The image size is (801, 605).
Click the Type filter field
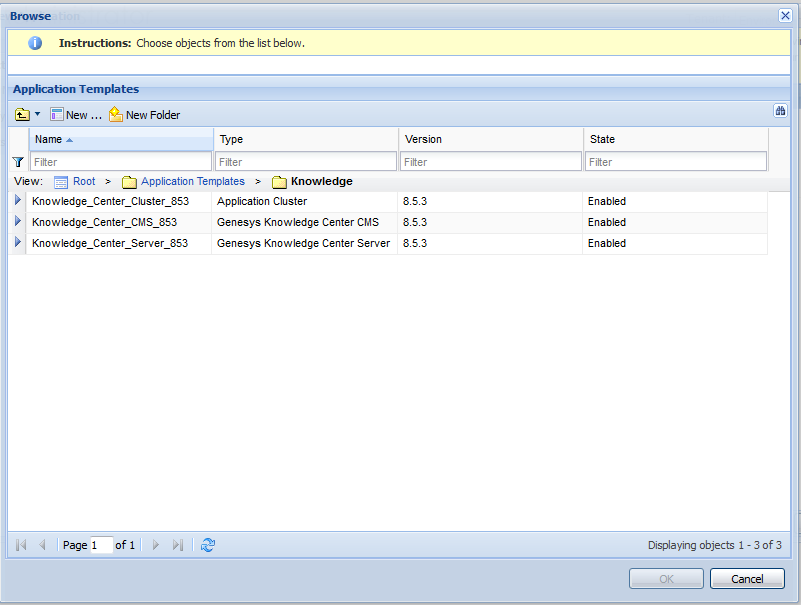point(306,161)
